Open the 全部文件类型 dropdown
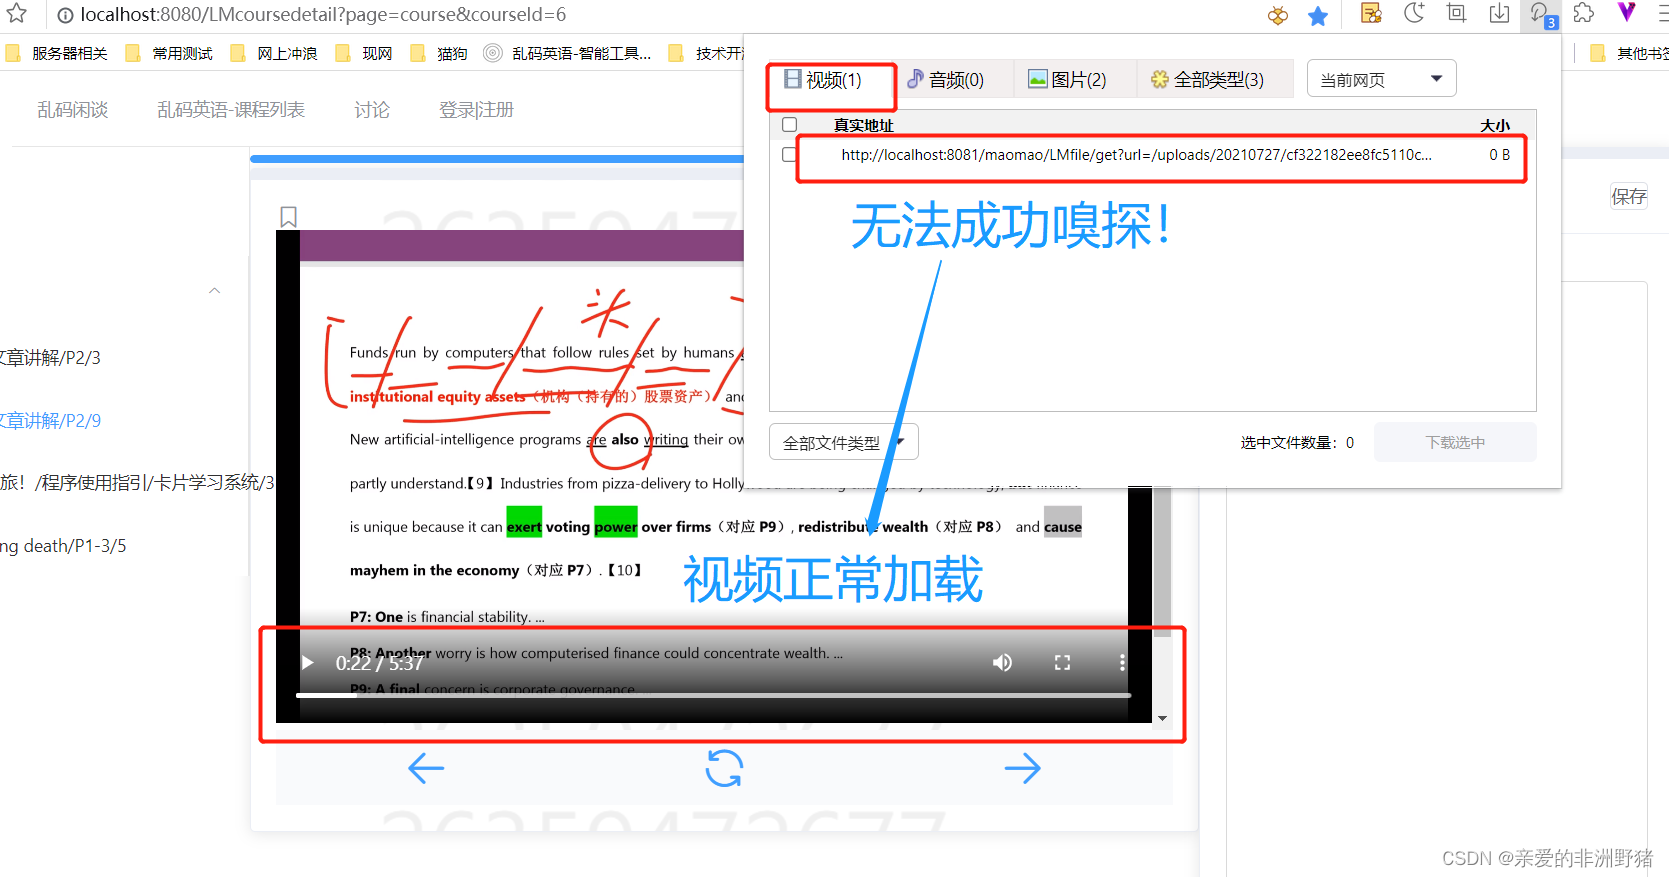 (x=843, y=442)
